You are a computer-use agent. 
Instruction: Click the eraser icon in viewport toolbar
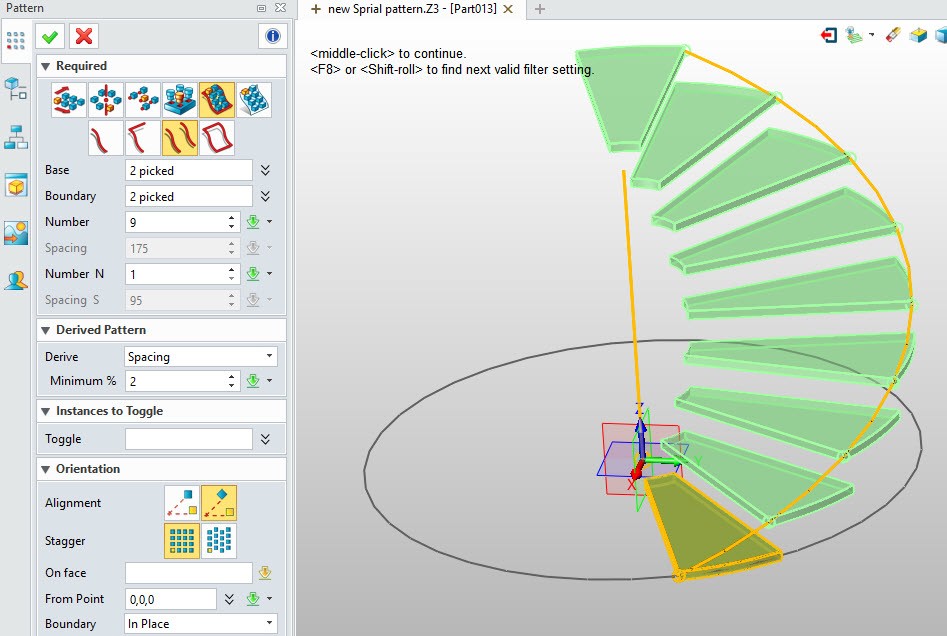pos(892,35)
